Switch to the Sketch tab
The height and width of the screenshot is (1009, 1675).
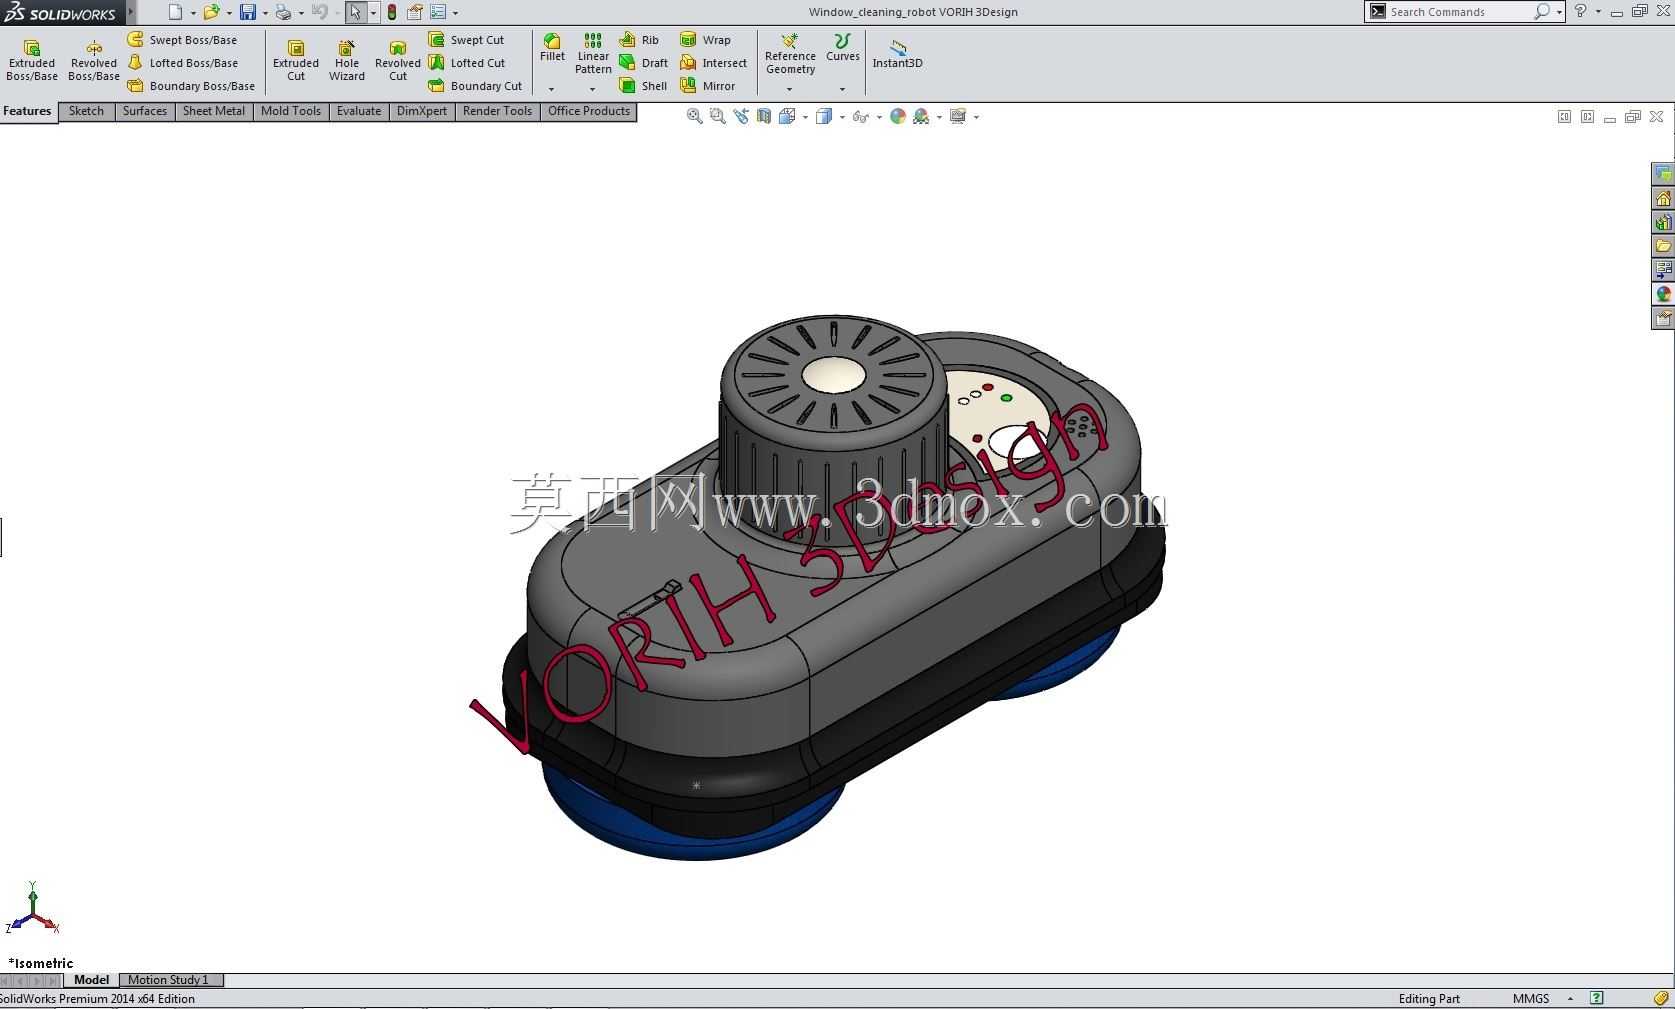87,111
